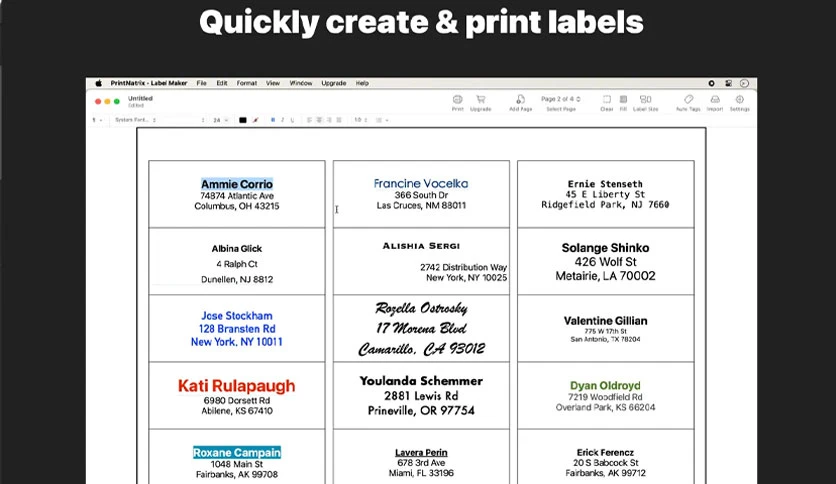The image size is (836, 484).
Task: Justify text alignment
Action: [339, 120]
